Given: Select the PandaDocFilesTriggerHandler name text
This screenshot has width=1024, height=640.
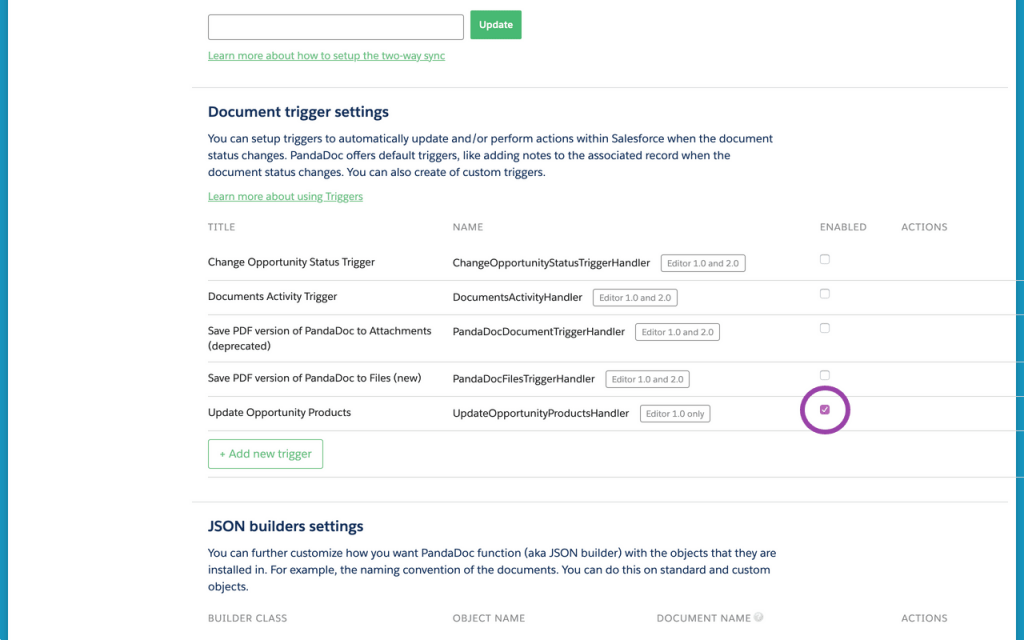Looking at the screenshot, I should tap(524, 379).
